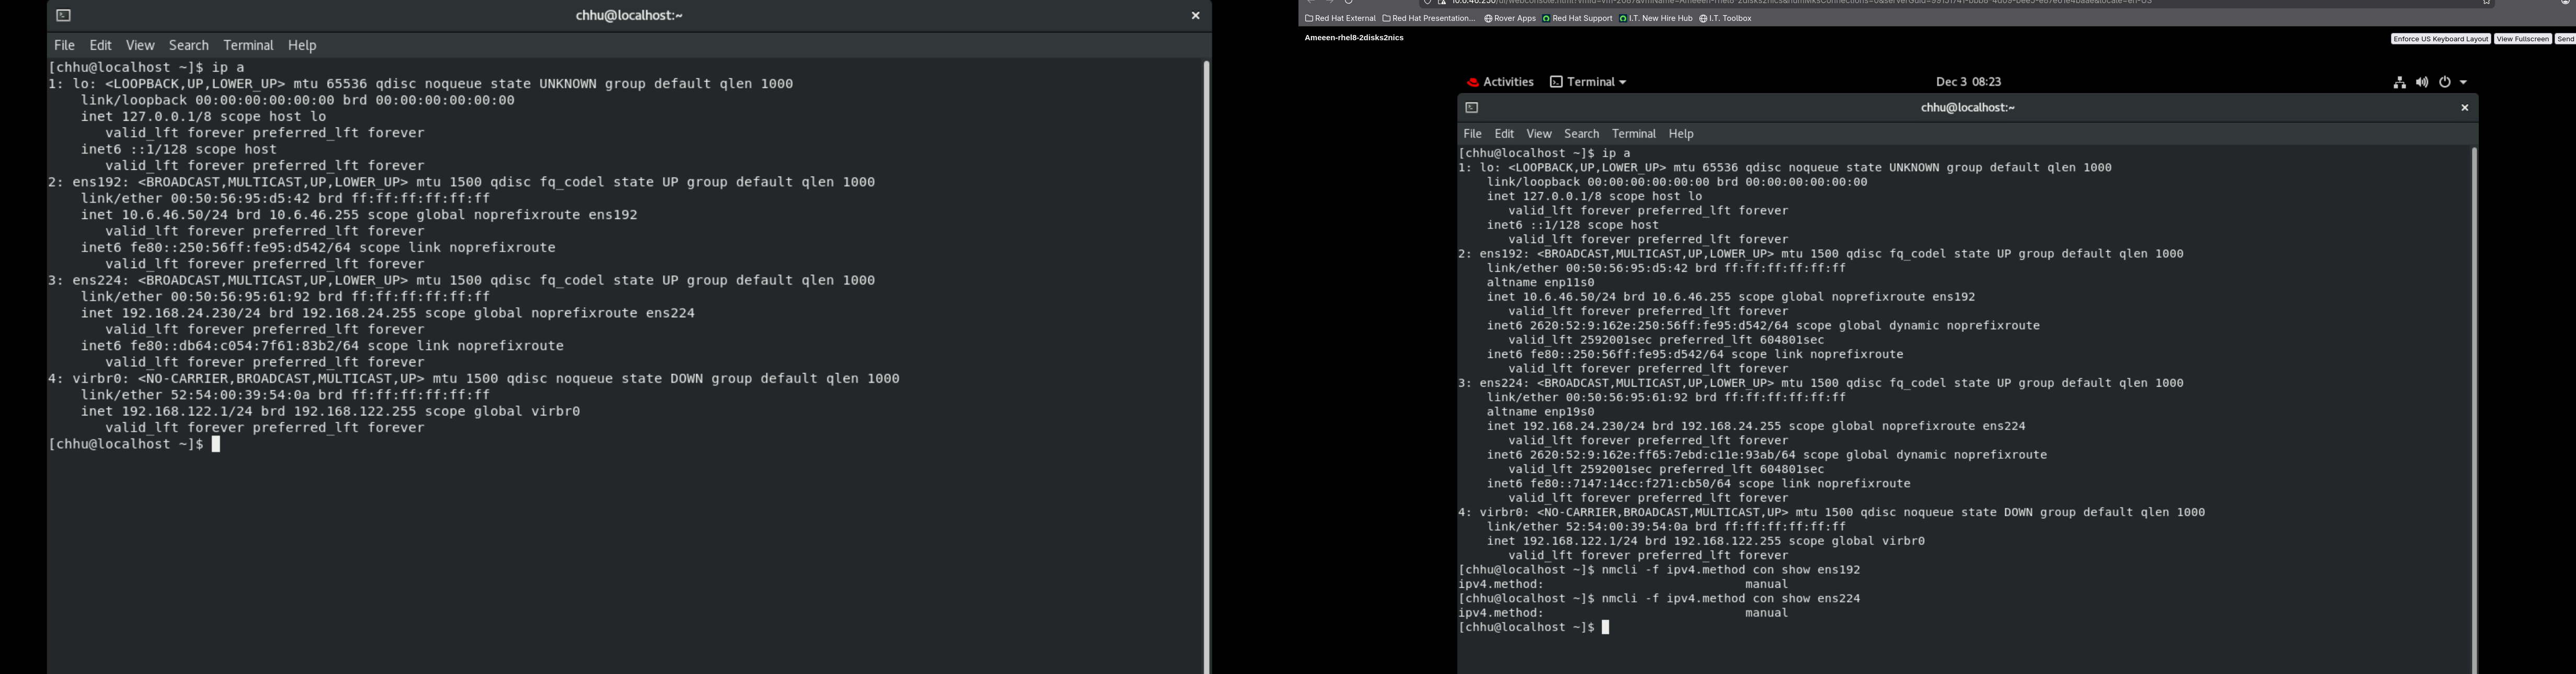Click the power icon in GNOME top bar

tap(2445, 83)
